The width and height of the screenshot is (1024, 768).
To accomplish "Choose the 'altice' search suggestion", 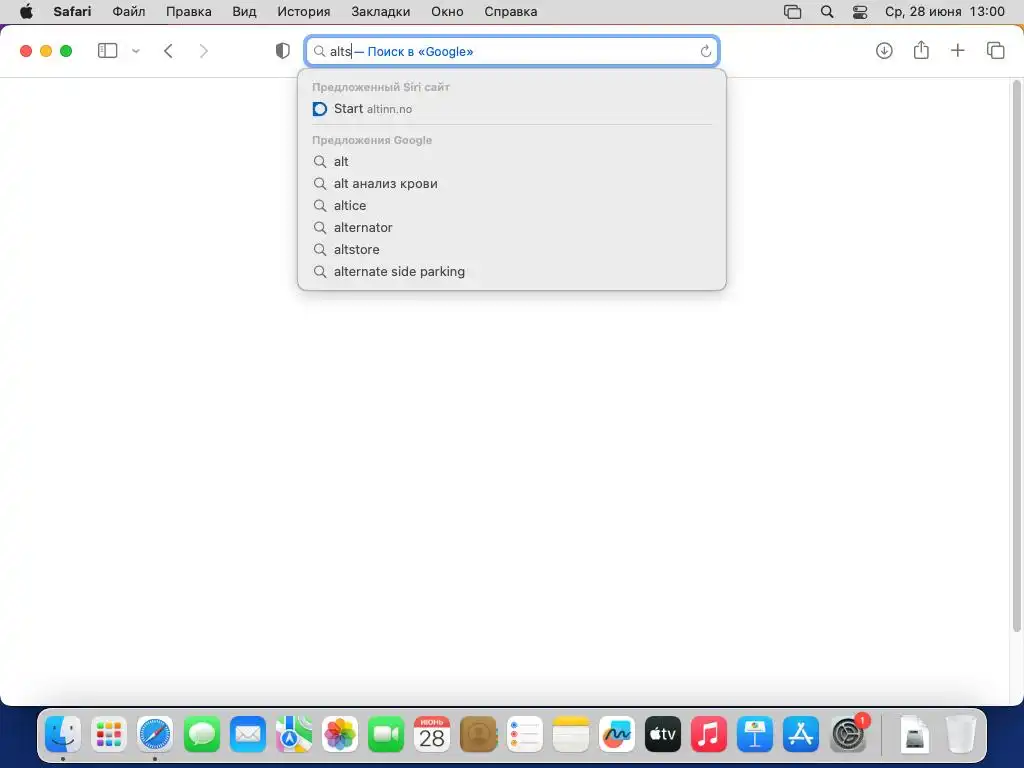I will coord(512,206).
